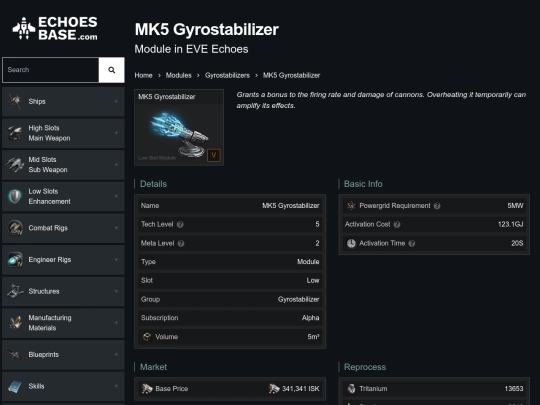This screenshot has width=540, height=405.
Task: Click the Volume cube icon
Action: [x=147, y=337]
